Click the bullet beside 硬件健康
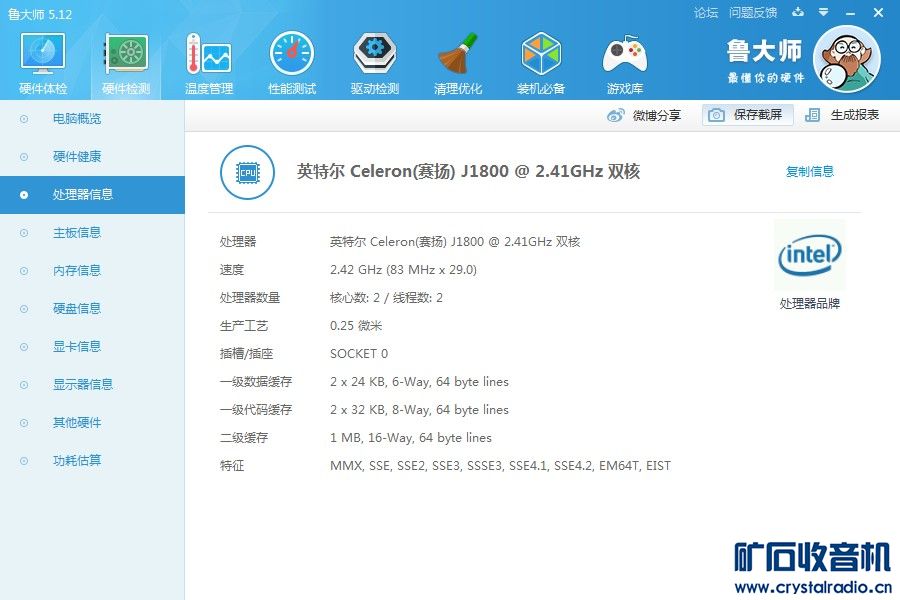Image resolution: width=900 pixels, height=600 pixels. 24,157
